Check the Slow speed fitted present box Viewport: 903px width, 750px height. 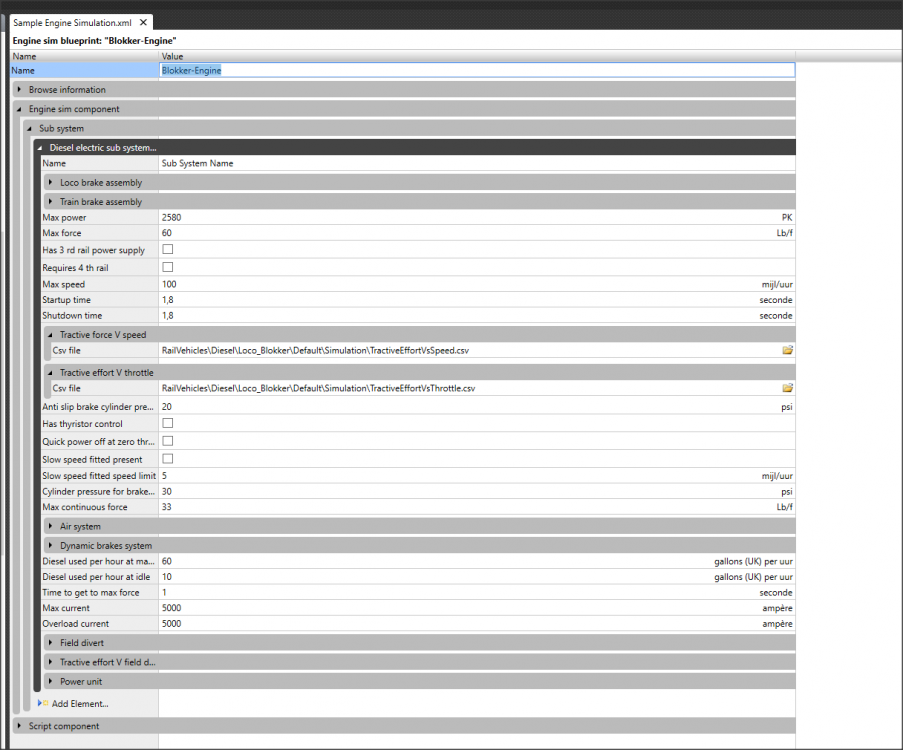point(168,459)
